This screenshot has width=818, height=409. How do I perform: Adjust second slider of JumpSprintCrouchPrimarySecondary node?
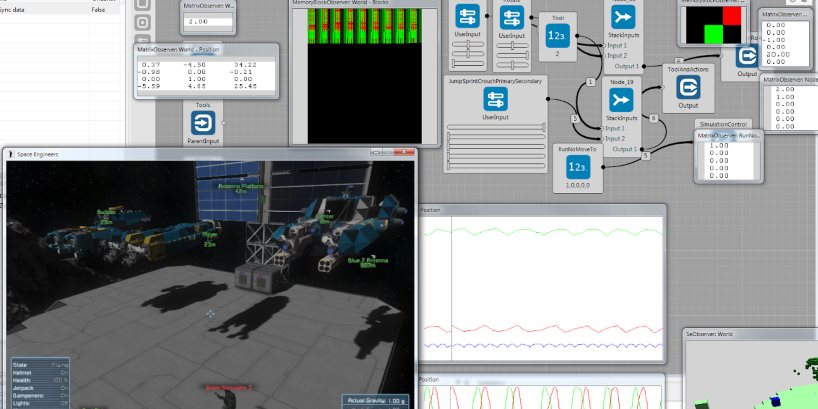[x=496, y=137]
